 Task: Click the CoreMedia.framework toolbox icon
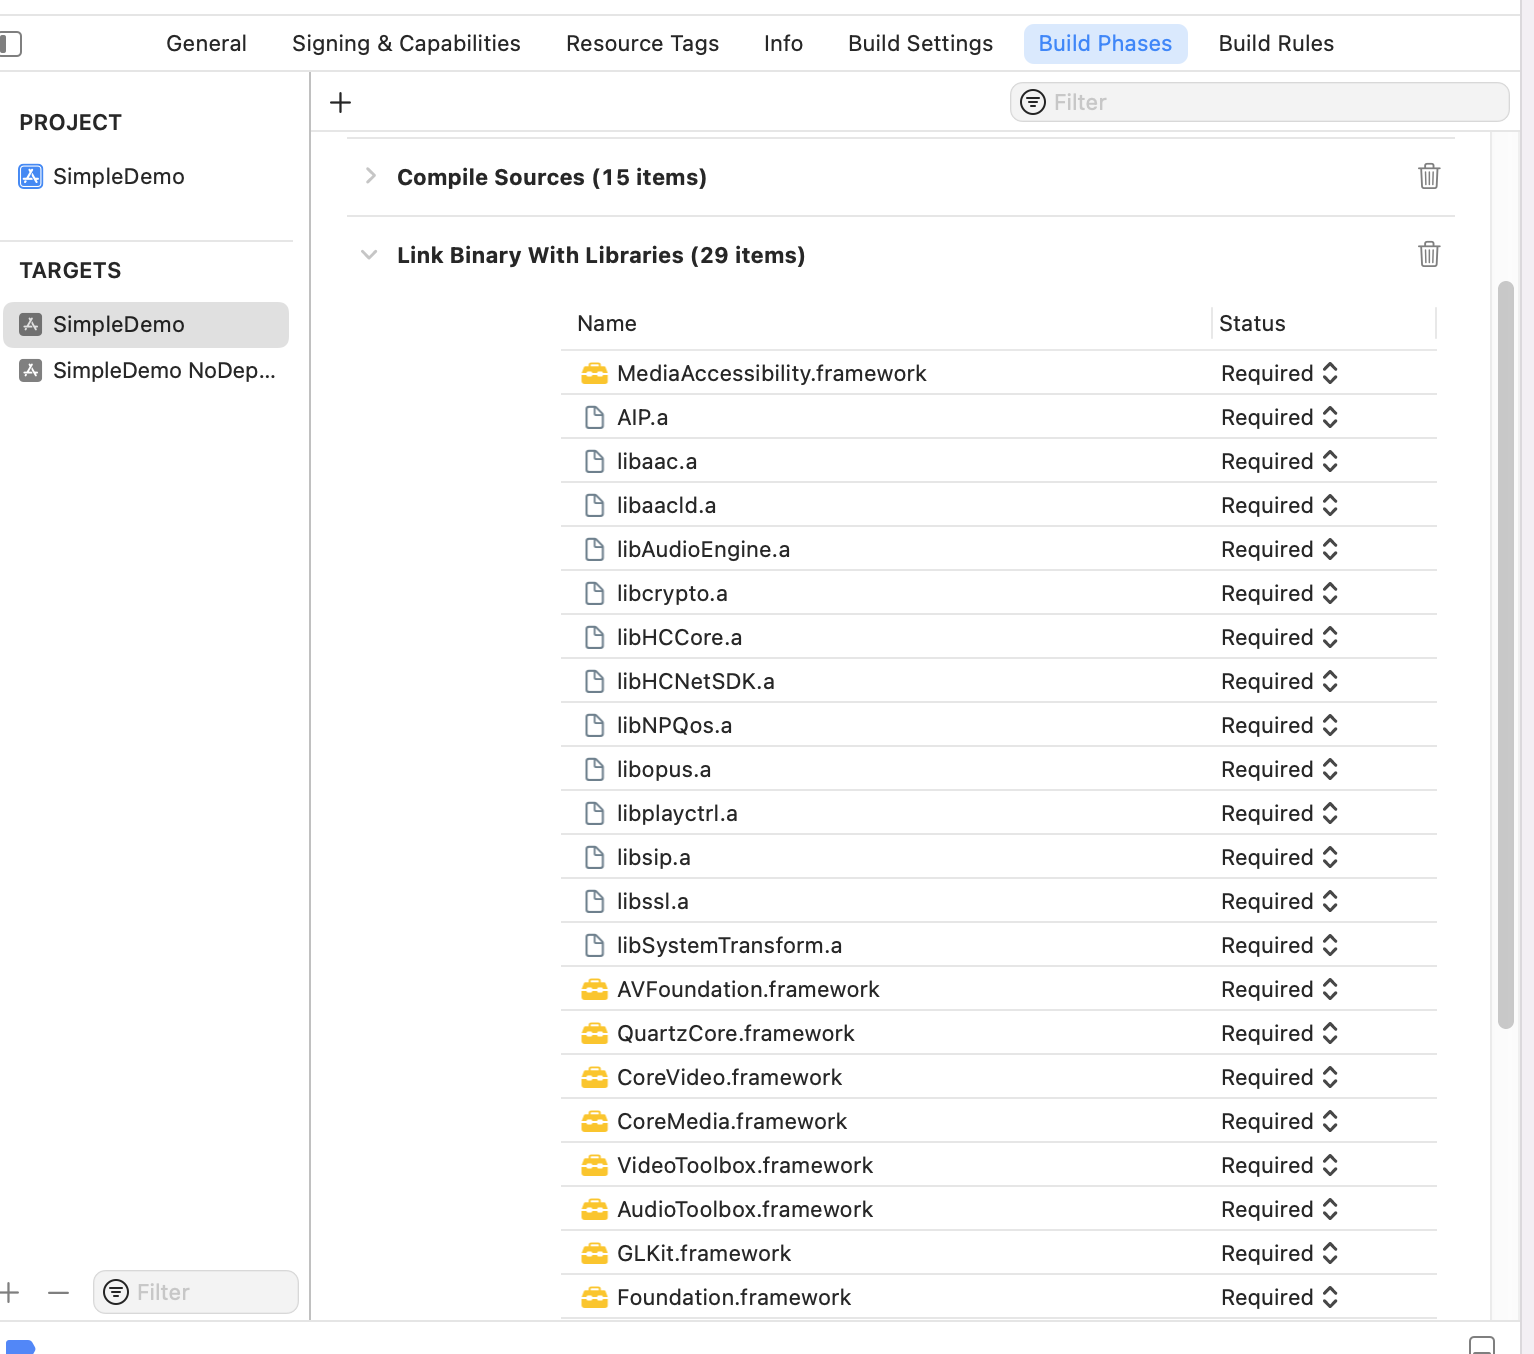click(x=594, y=1121)
